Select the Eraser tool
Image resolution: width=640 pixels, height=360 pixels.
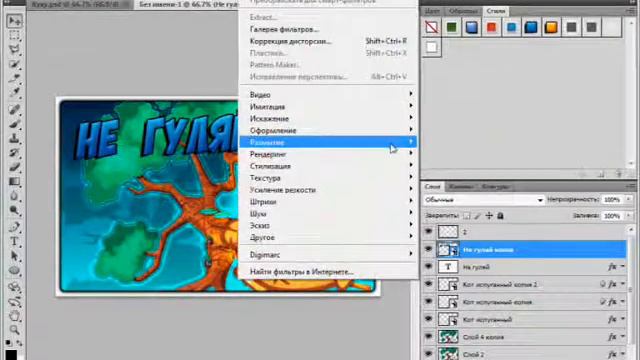coord(14,167)
